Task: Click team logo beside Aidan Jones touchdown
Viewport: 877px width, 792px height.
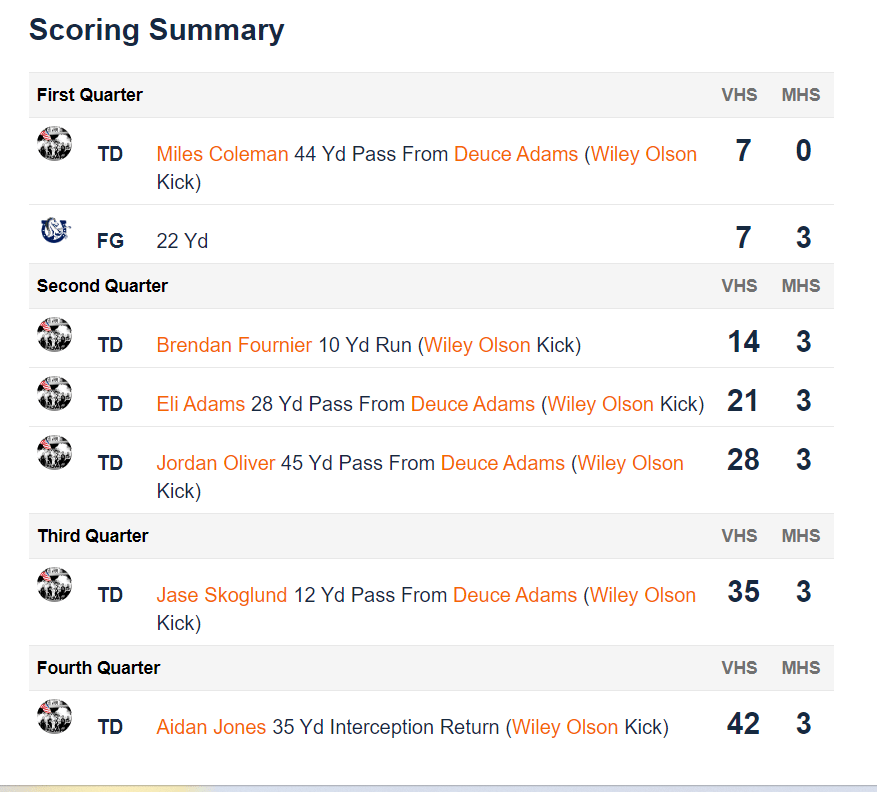Action: click(54, 717)
